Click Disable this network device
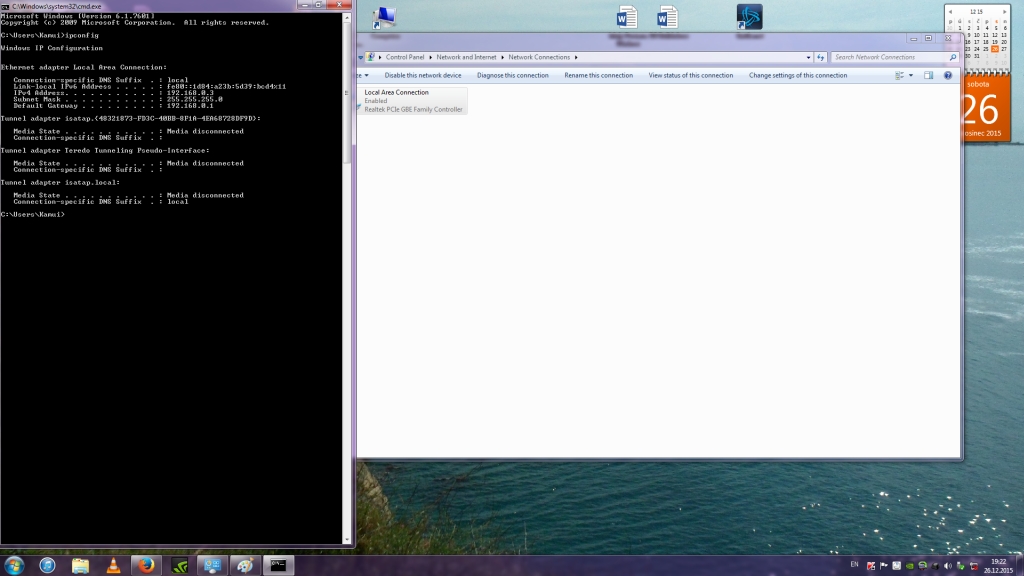 pyautogui.click(x=423, y=75)
